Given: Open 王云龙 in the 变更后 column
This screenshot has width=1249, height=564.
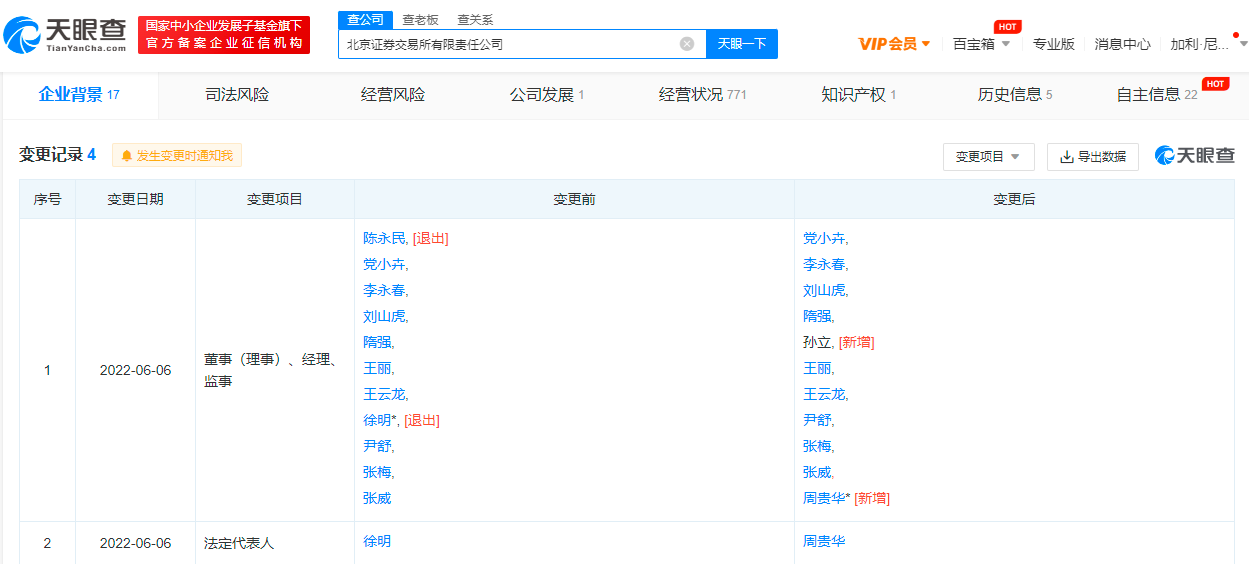Looking at the screenshot, I should (x=824, y=394).
